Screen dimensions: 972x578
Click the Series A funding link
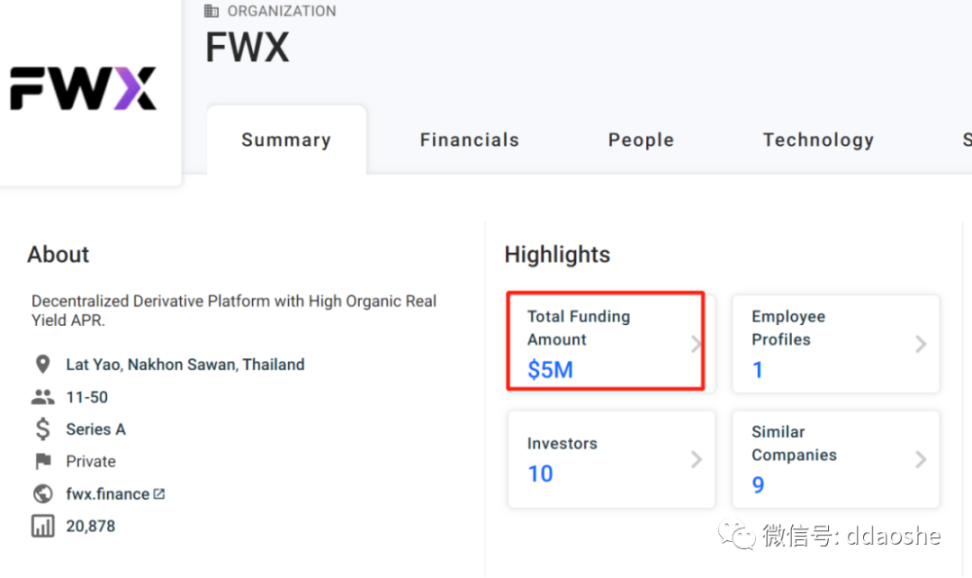pyautogui.click(x=96, y=429)
